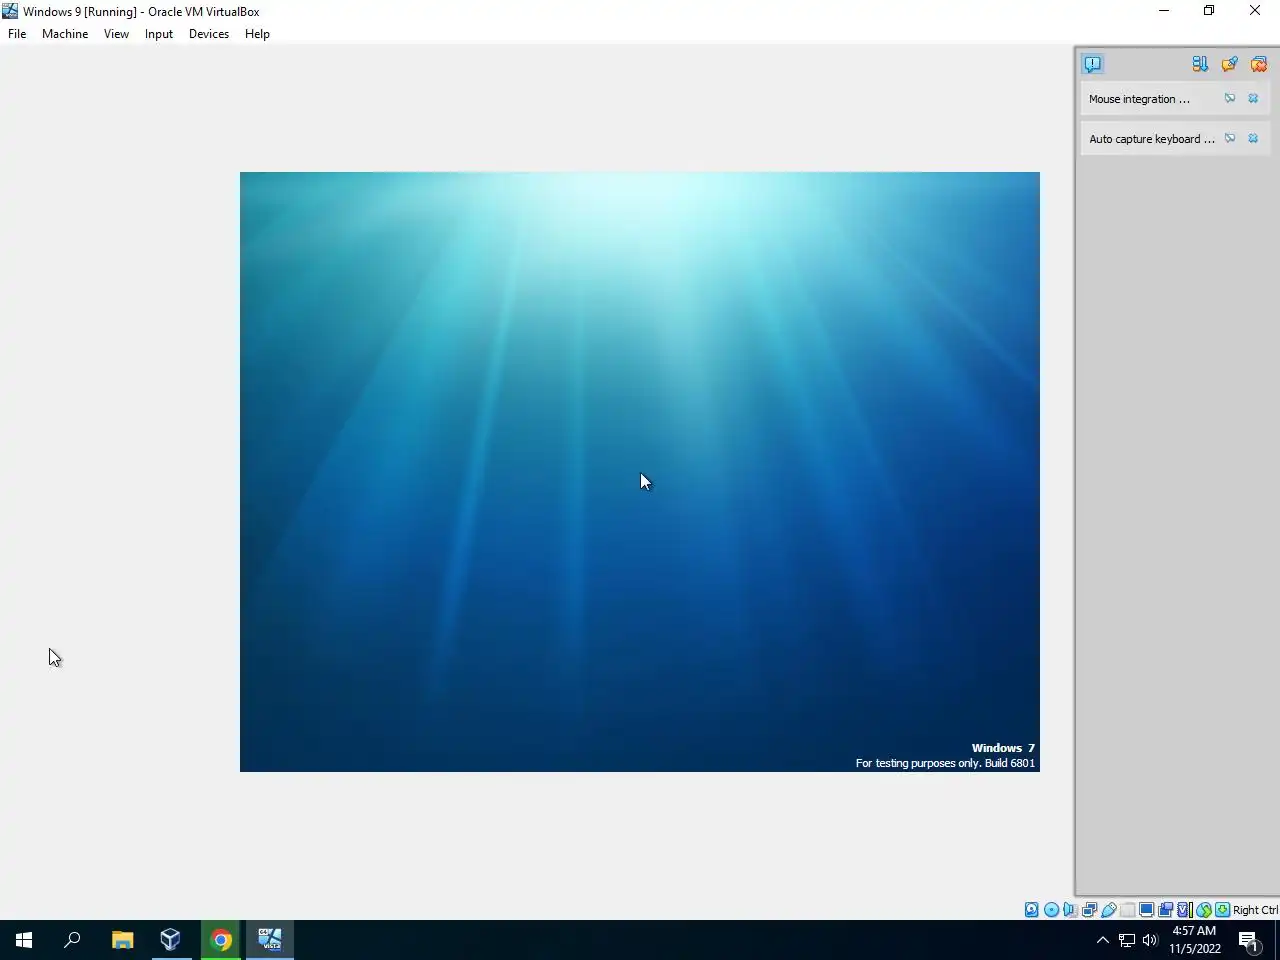Viewport: 1280px width, 960px height.
Task: Select the running VM taskbar button
Action: click(270, 940)
